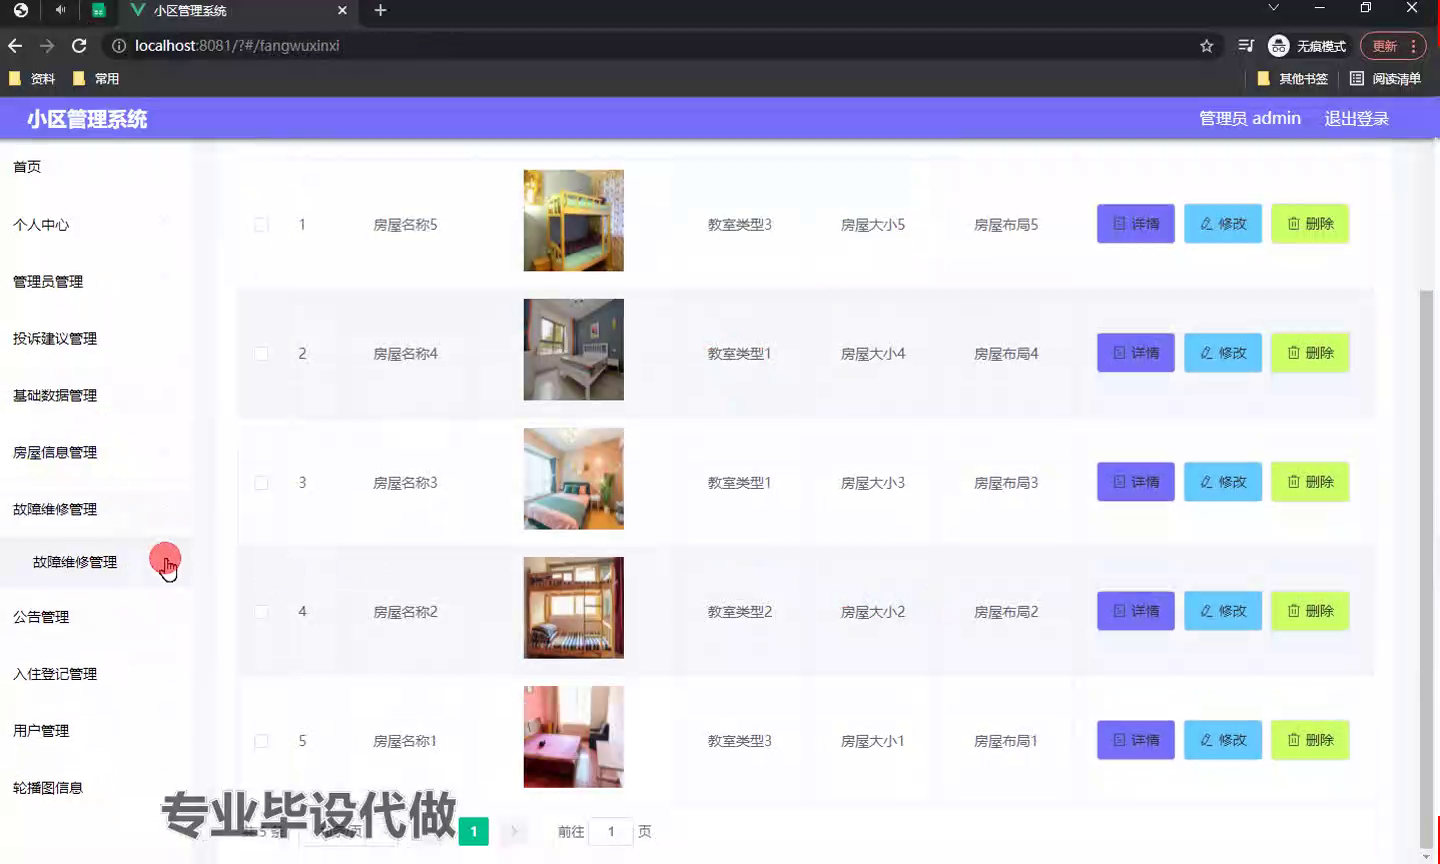This screenshot has height=864, width=1440.
Task: Open the 其他书签 folder
Action: [1292, 79]
